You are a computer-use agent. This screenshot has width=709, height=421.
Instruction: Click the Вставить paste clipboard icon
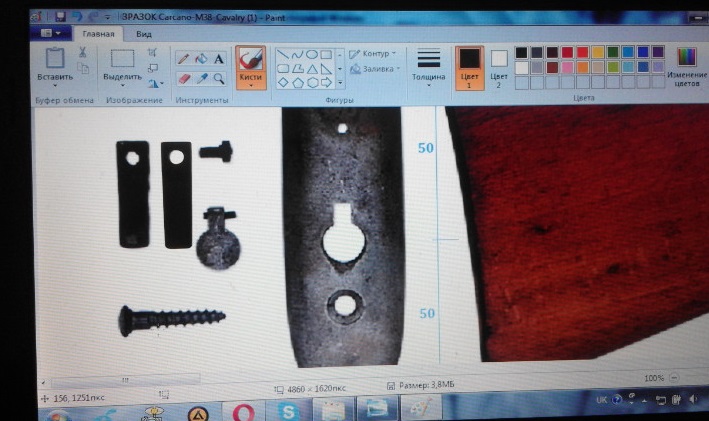click(55, 59)
